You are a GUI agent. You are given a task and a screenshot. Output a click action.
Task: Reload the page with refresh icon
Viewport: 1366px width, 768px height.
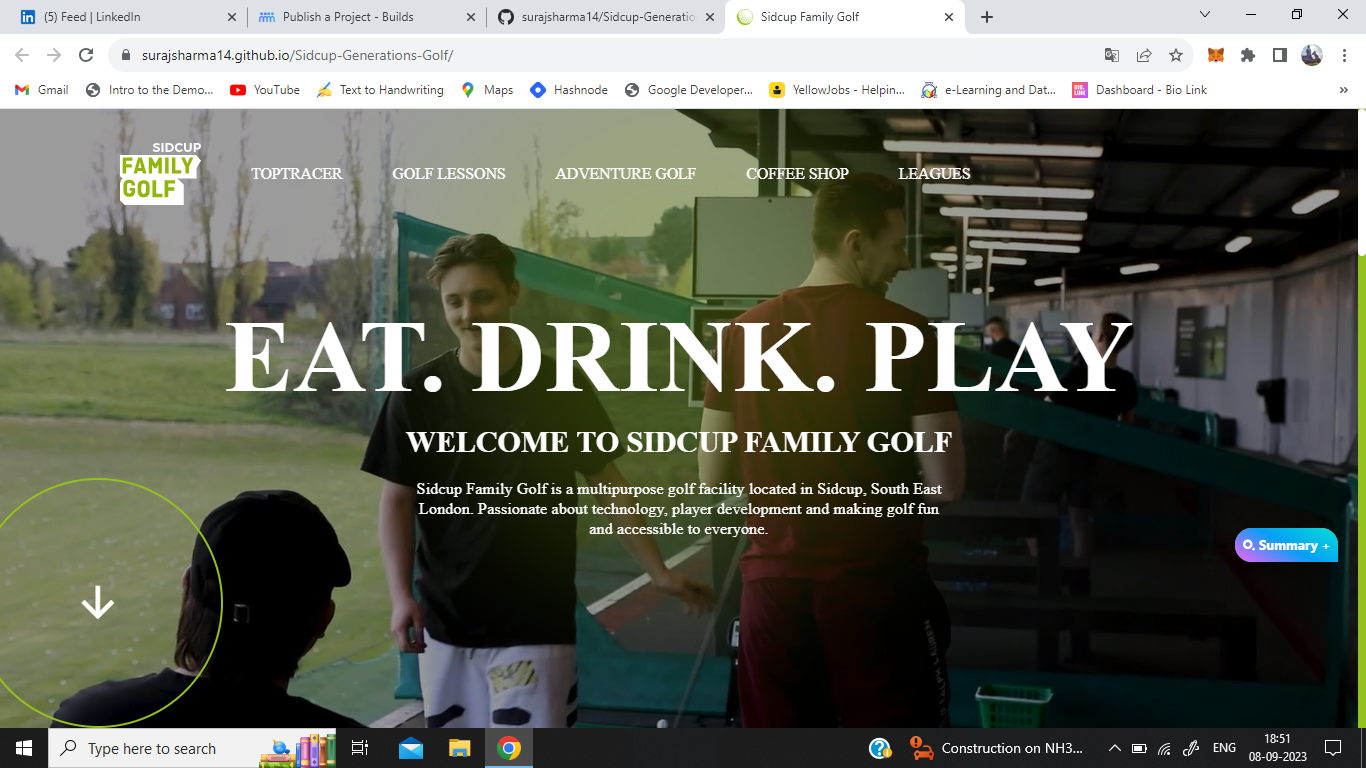point(86,55)
